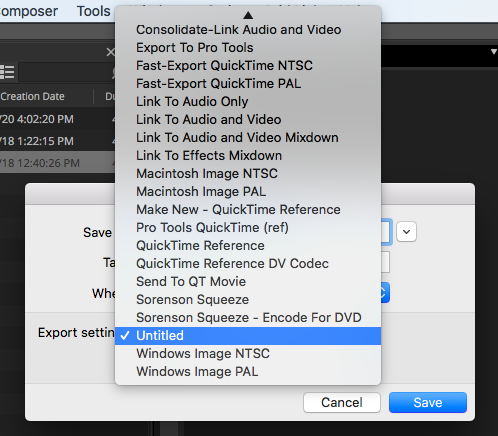Click the blue Save button
This screenshot has width=498, height=436.
click(x=428, y=402)
